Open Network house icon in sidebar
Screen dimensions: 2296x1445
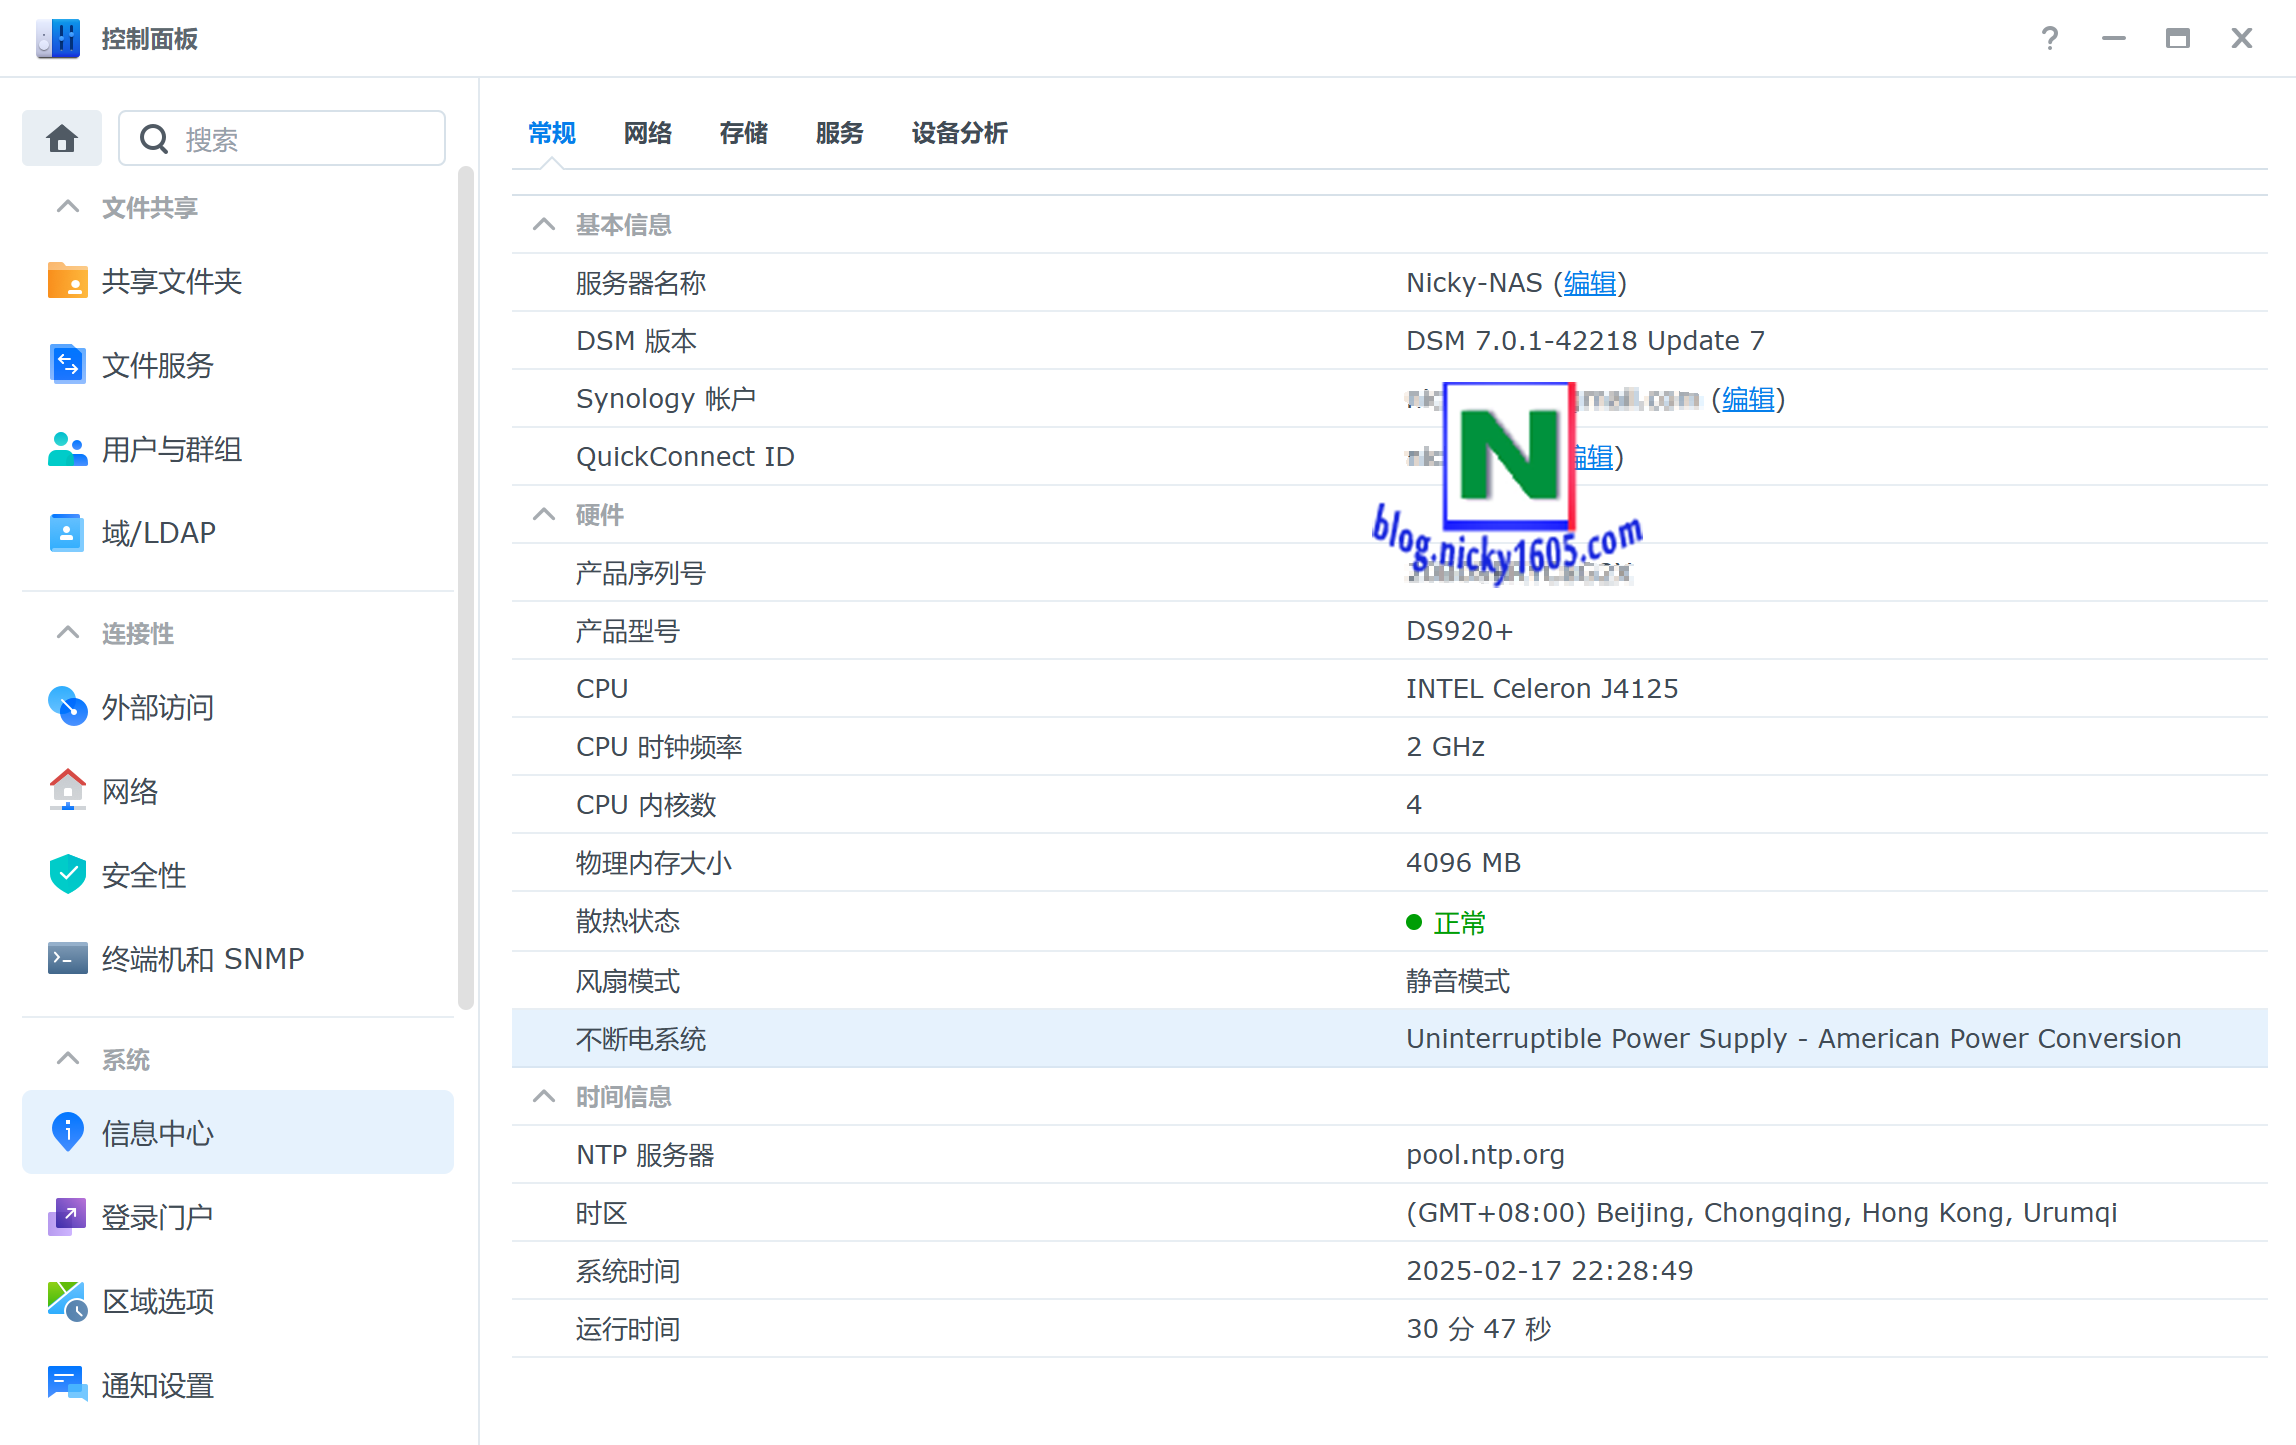click(x=67, y=791)
